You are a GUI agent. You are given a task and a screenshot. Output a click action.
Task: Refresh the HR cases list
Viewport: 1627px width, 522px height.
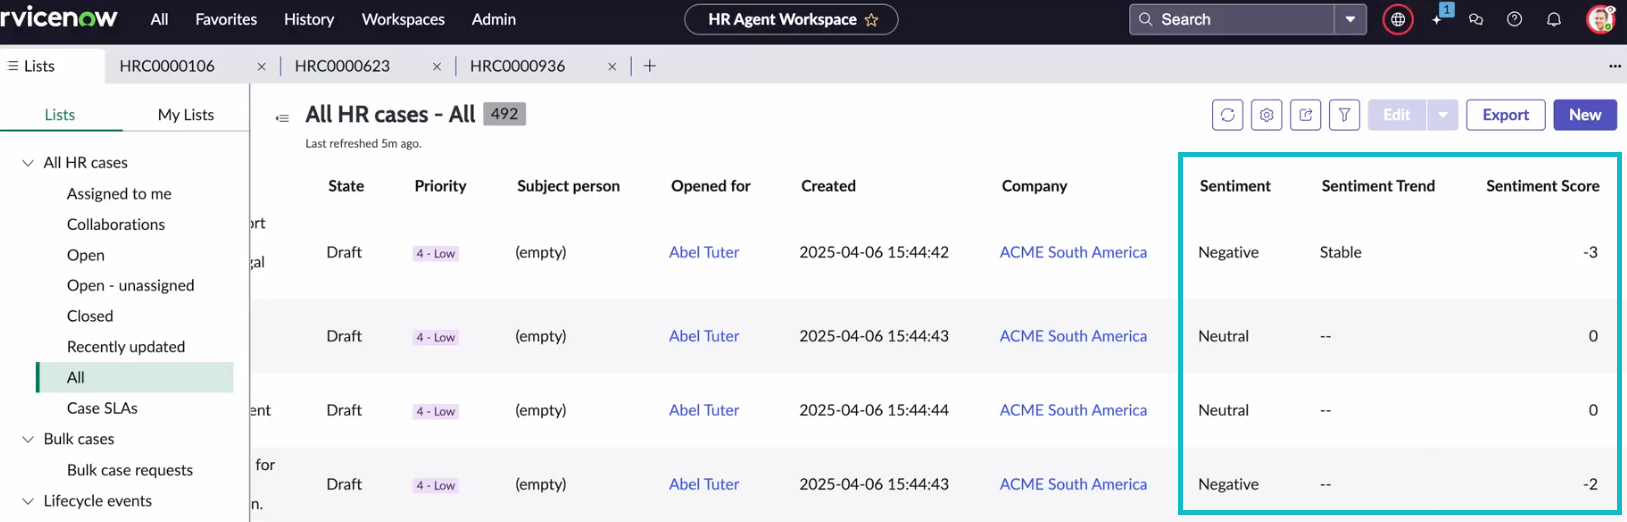[1227, 115]
